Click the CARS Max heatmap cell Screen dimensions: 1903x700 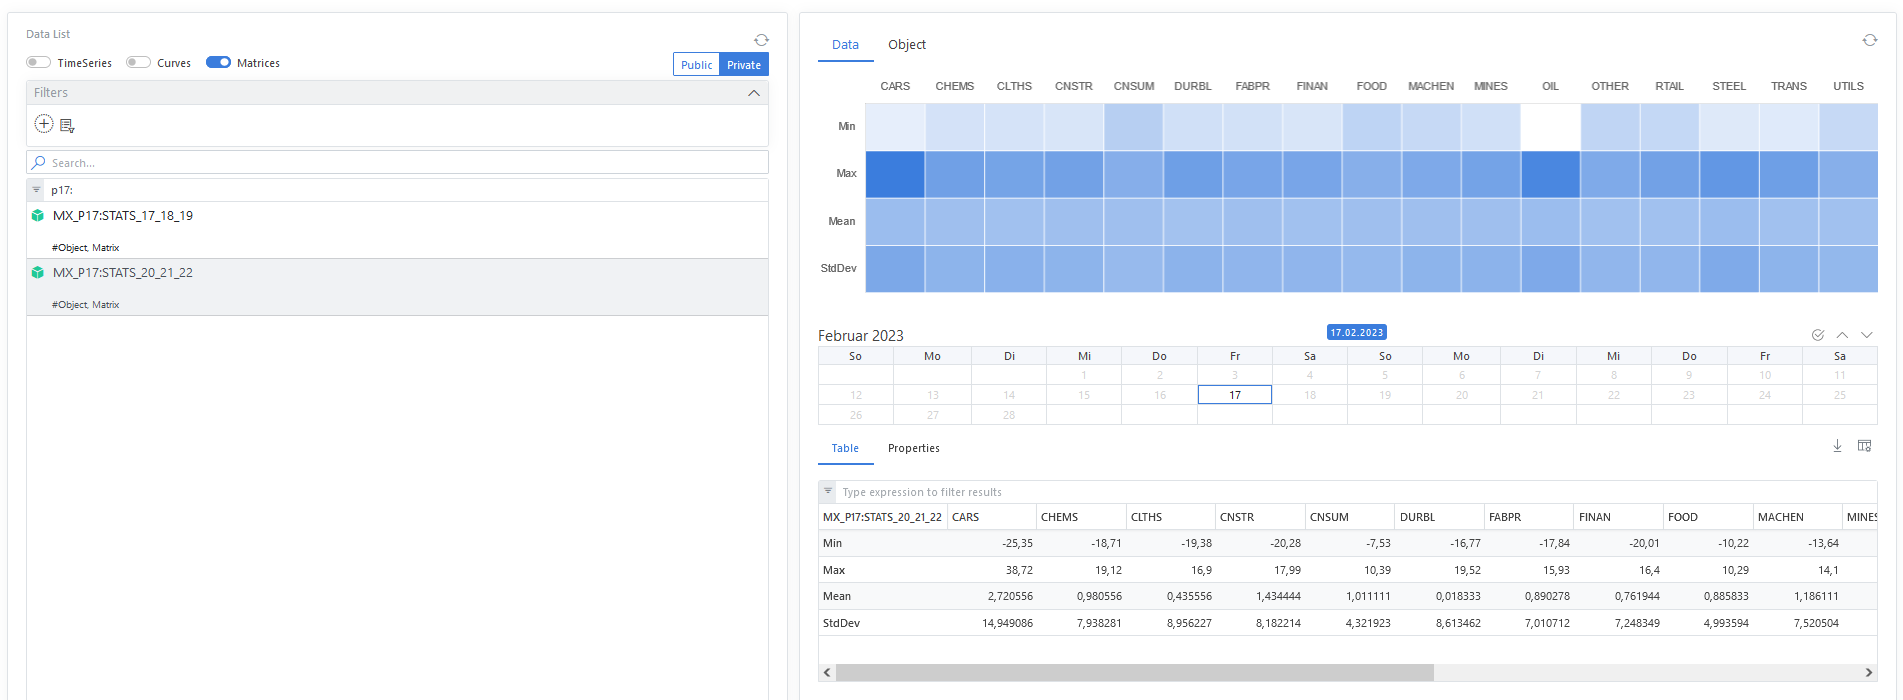pyautogui.click(x=894, y=174)
